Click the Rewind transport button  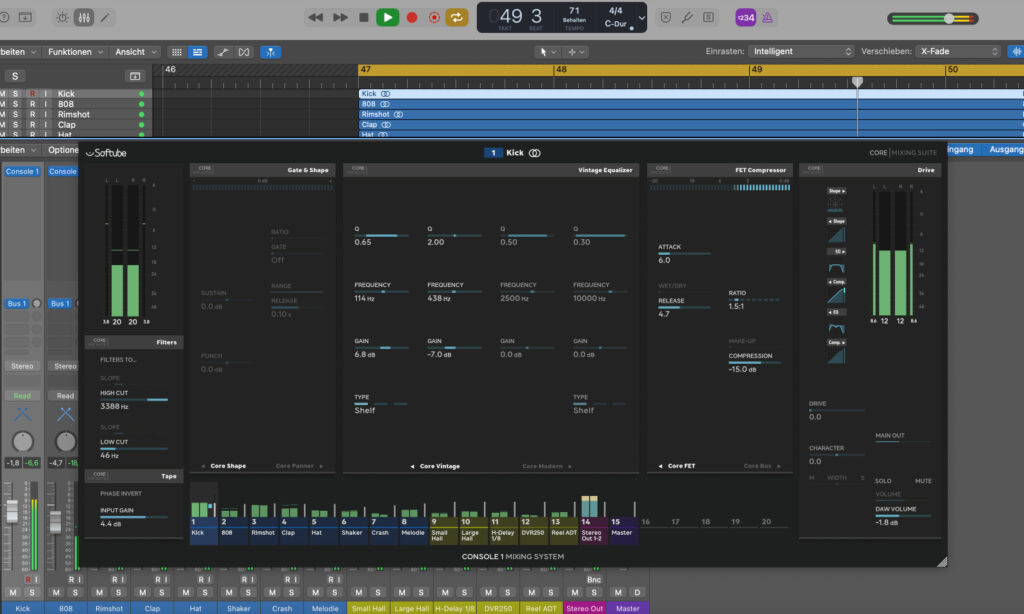pos(315,18)
